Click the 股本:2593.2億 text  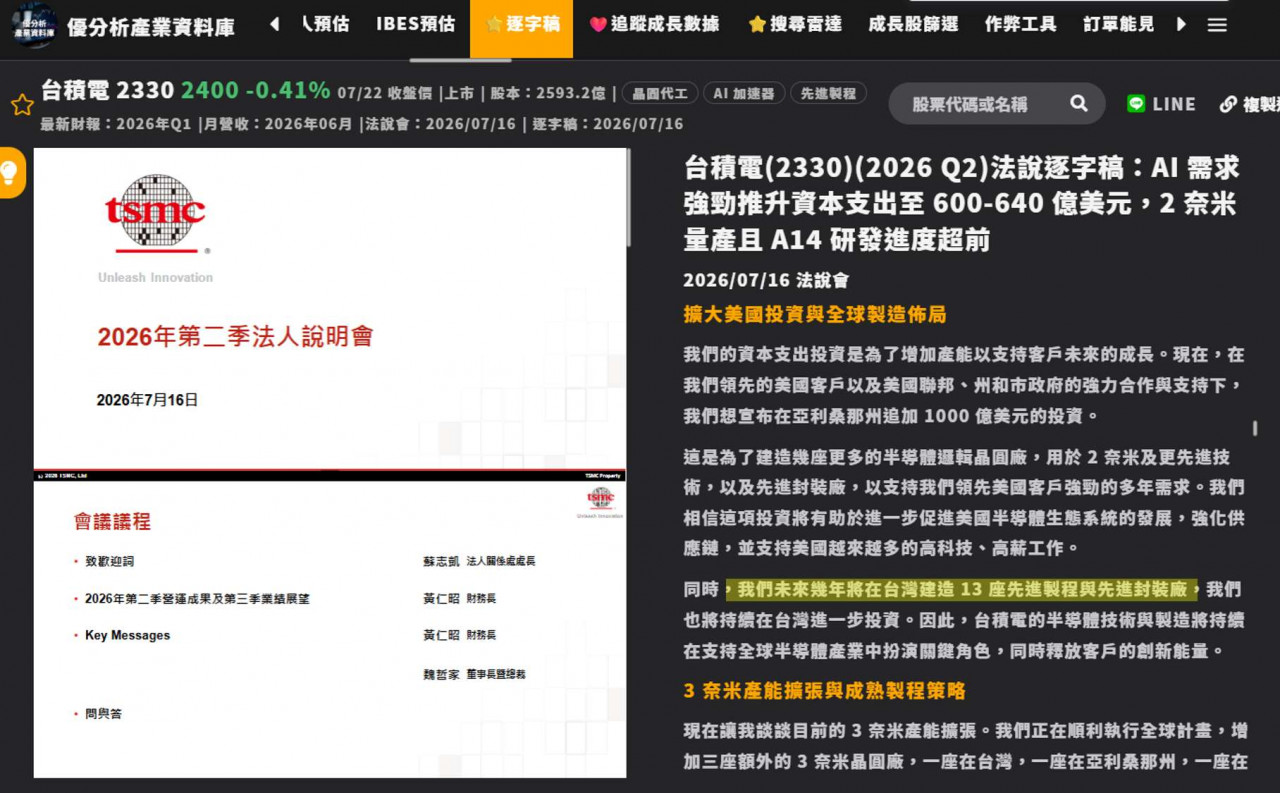pos(546,93)
